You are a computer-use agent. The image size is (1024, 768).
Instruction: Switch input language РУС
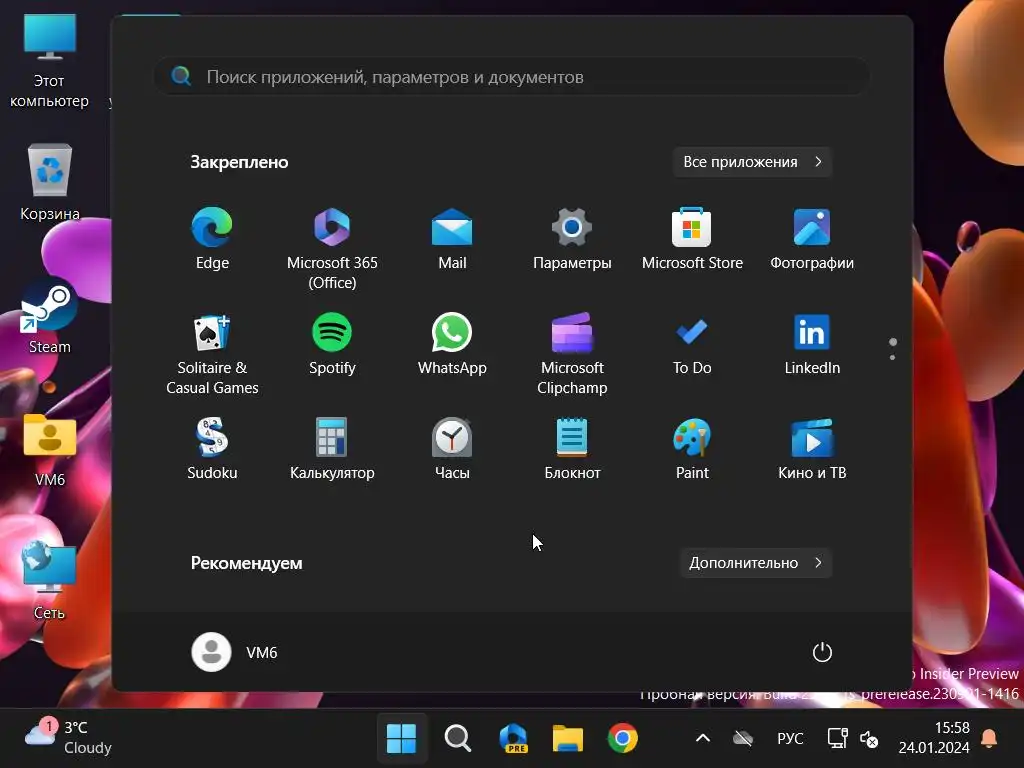[790, 739]
